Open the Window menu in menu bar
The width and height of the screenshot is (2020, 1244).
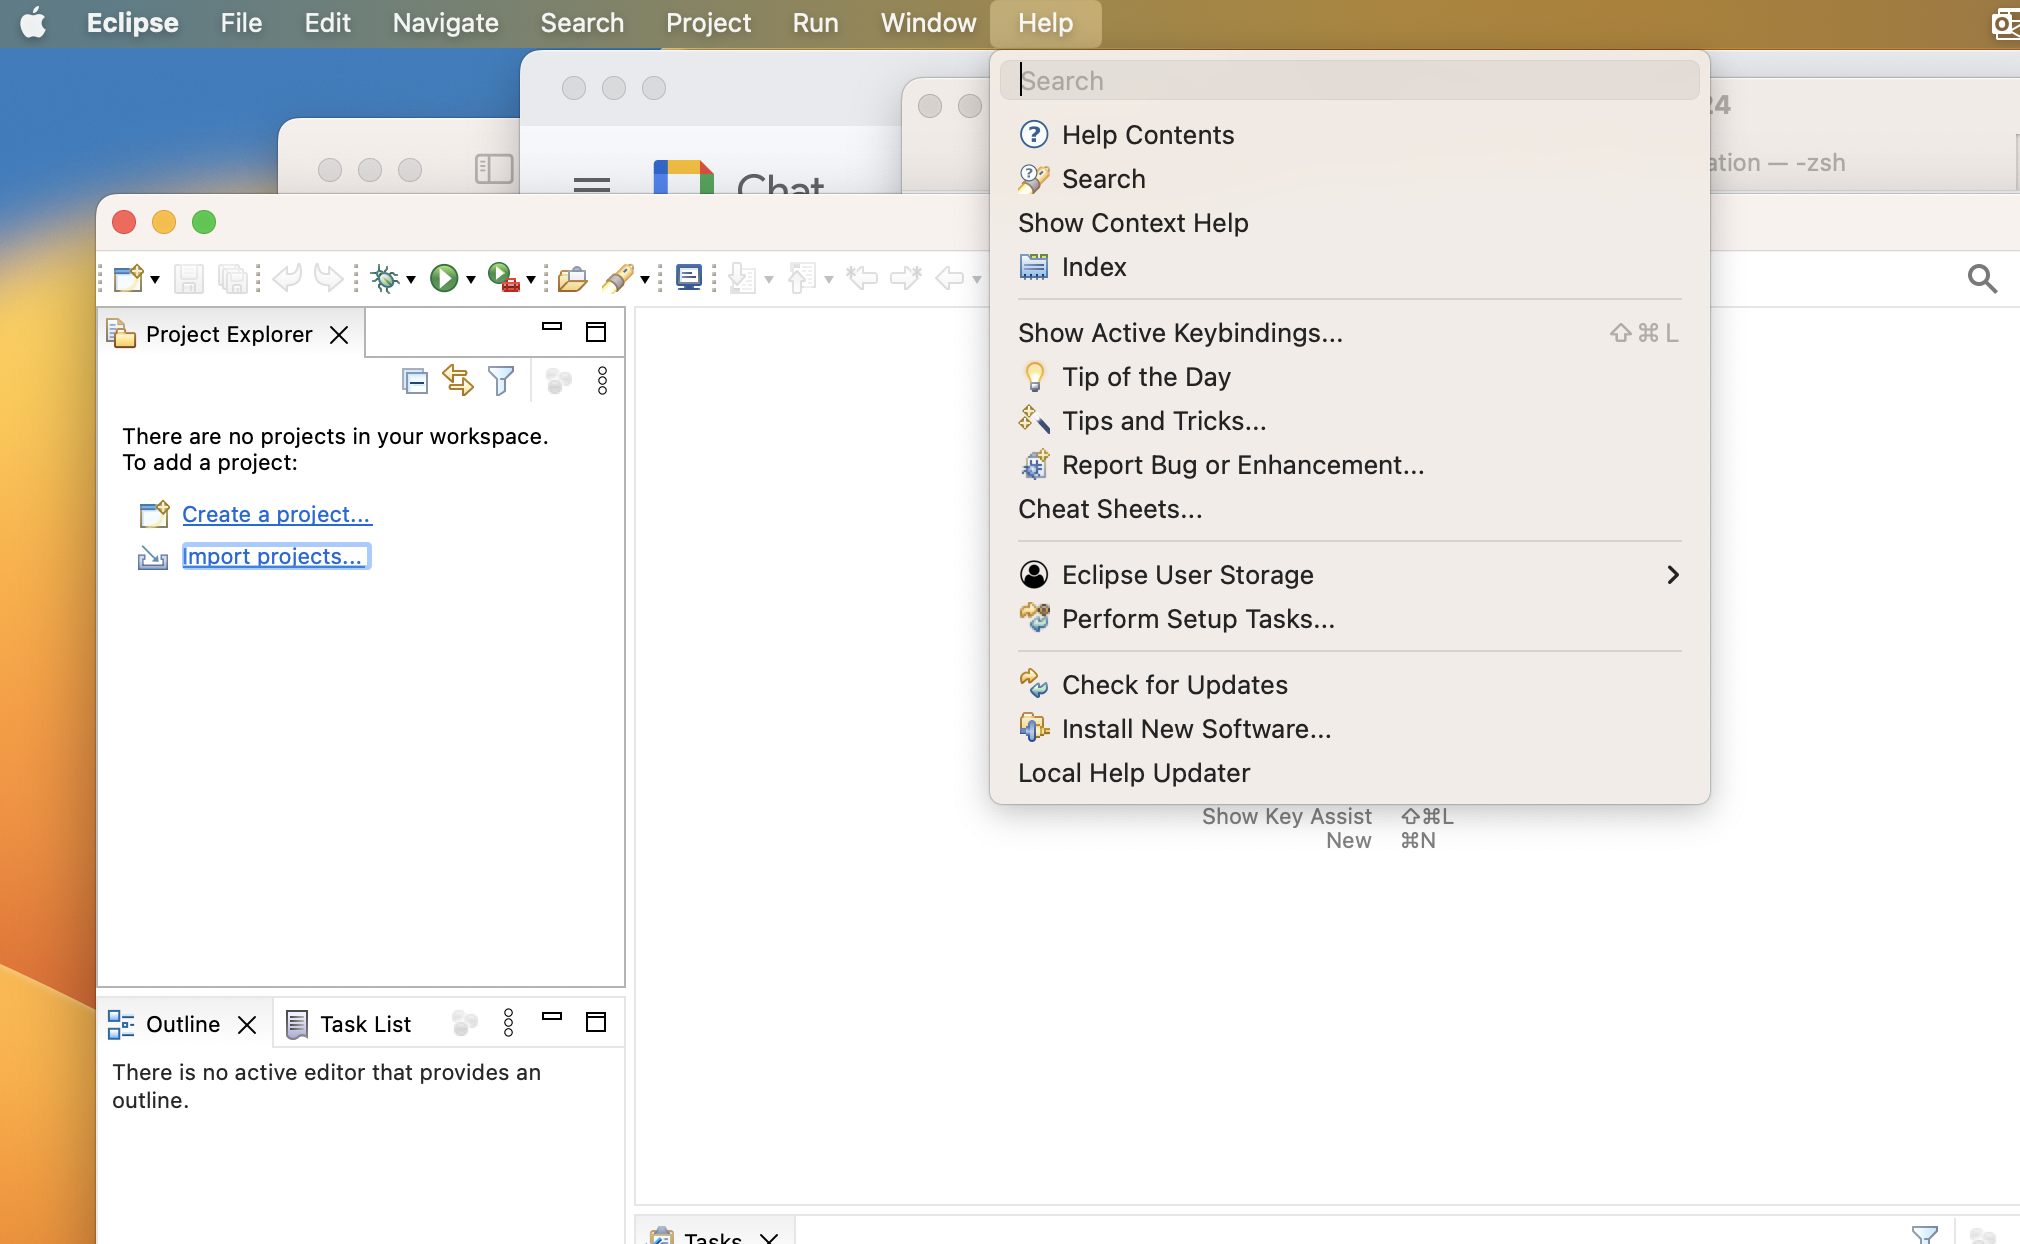tap(928, 23)
